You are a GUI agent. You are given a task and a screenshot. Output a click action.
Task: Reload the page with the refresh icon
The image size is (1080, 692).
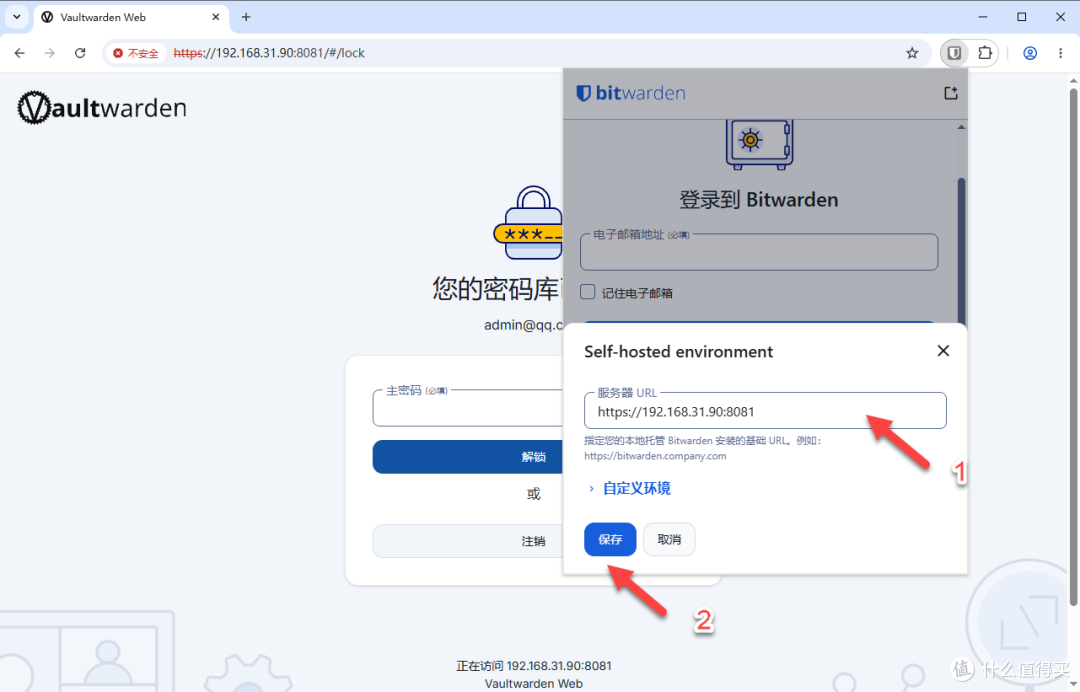point(80,53)
